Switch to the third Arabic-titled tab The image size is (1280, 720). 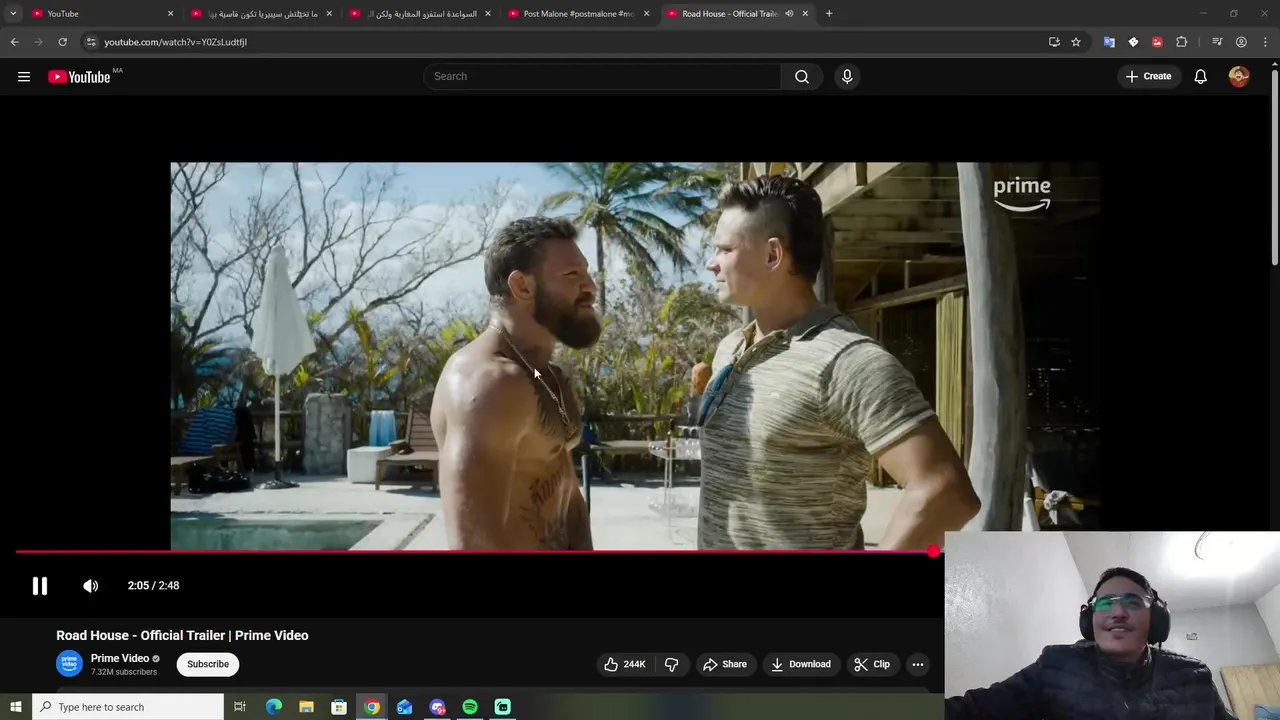point(421,14)
